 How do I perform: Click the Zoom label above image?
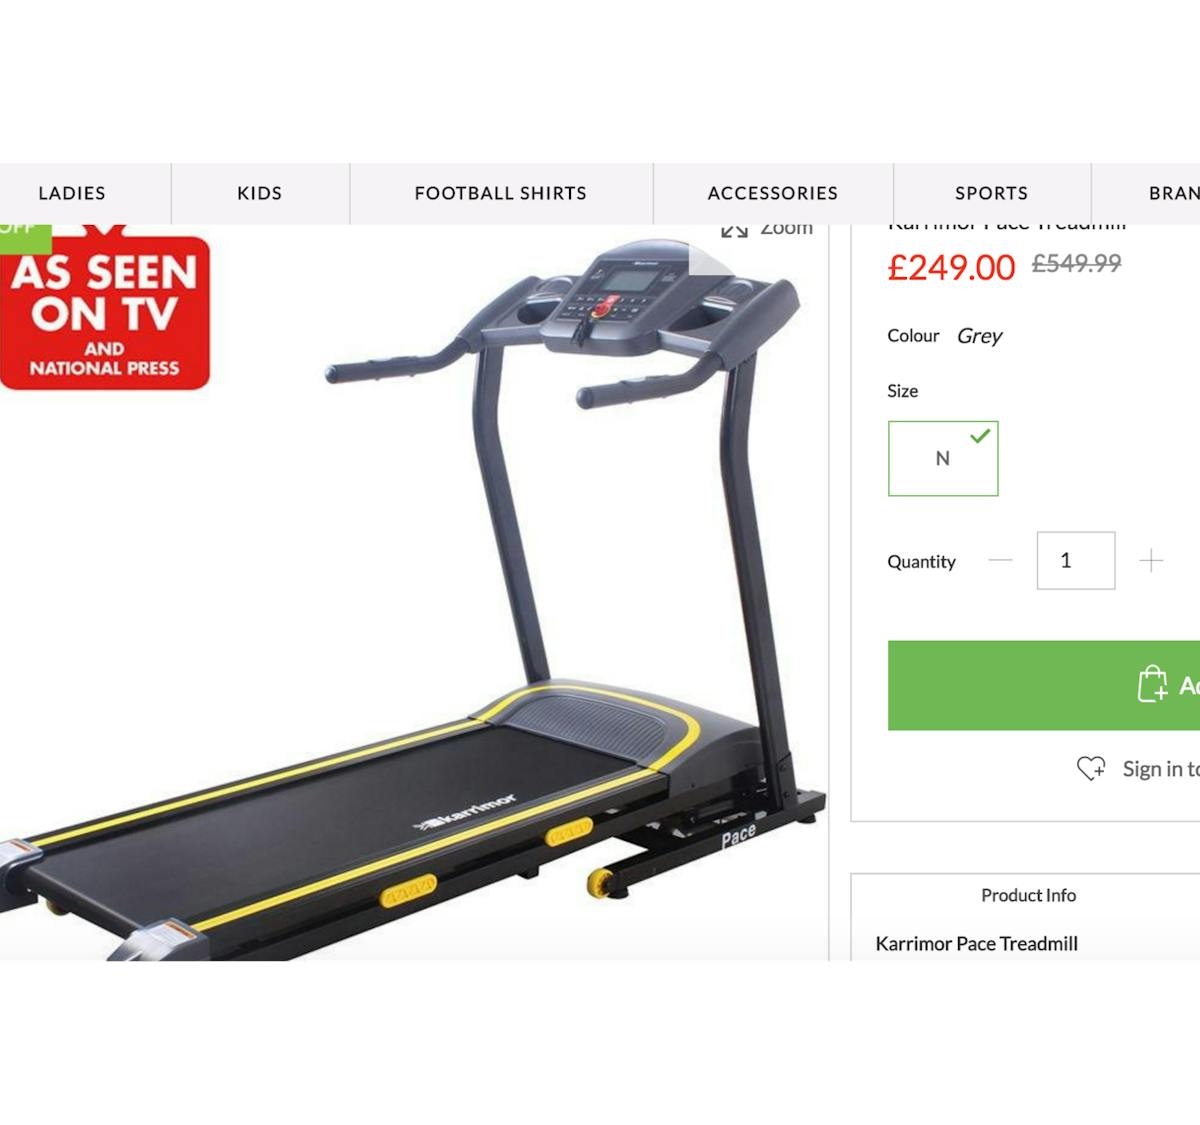point(787,230)
